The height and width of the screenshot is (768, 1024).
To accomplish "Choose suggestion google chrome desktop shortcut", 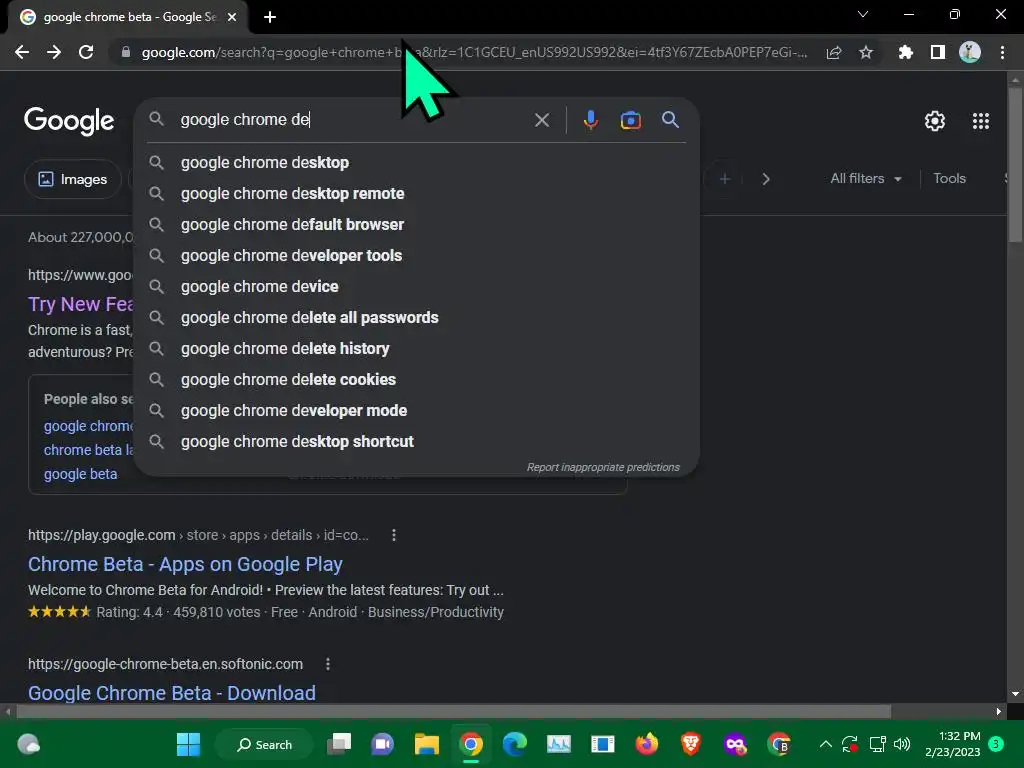I will (x=417, y=442).
